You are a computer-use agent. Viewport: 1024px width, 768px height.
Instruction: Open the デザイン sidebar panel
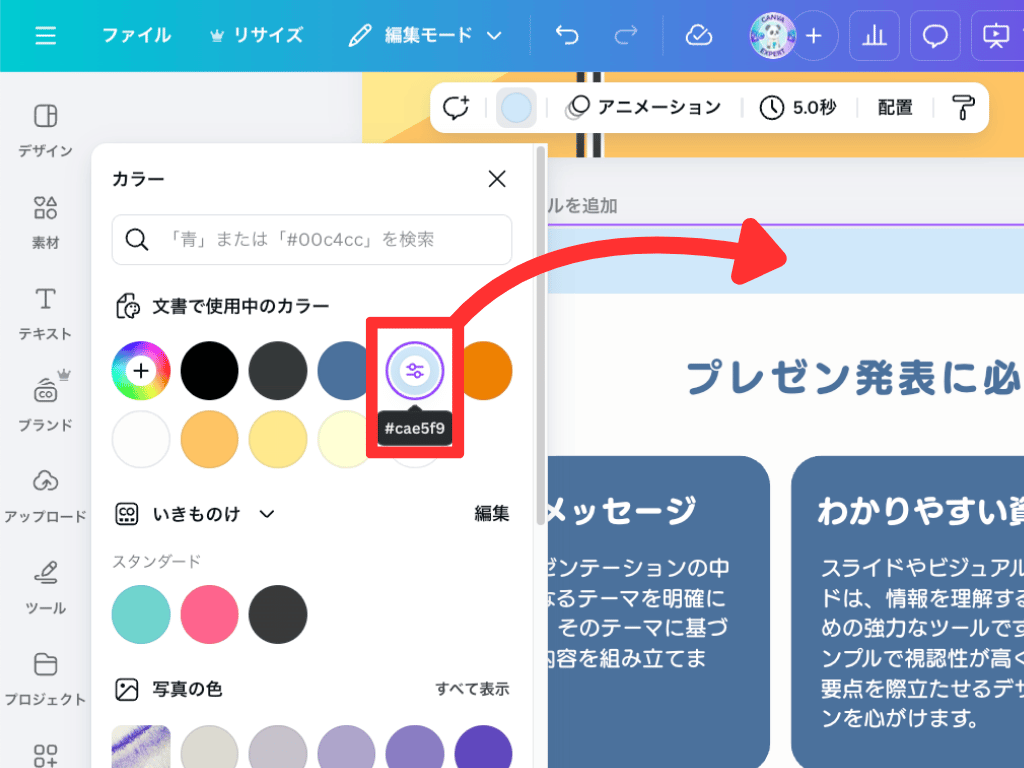pyautogui.click(x=45, y=130)
